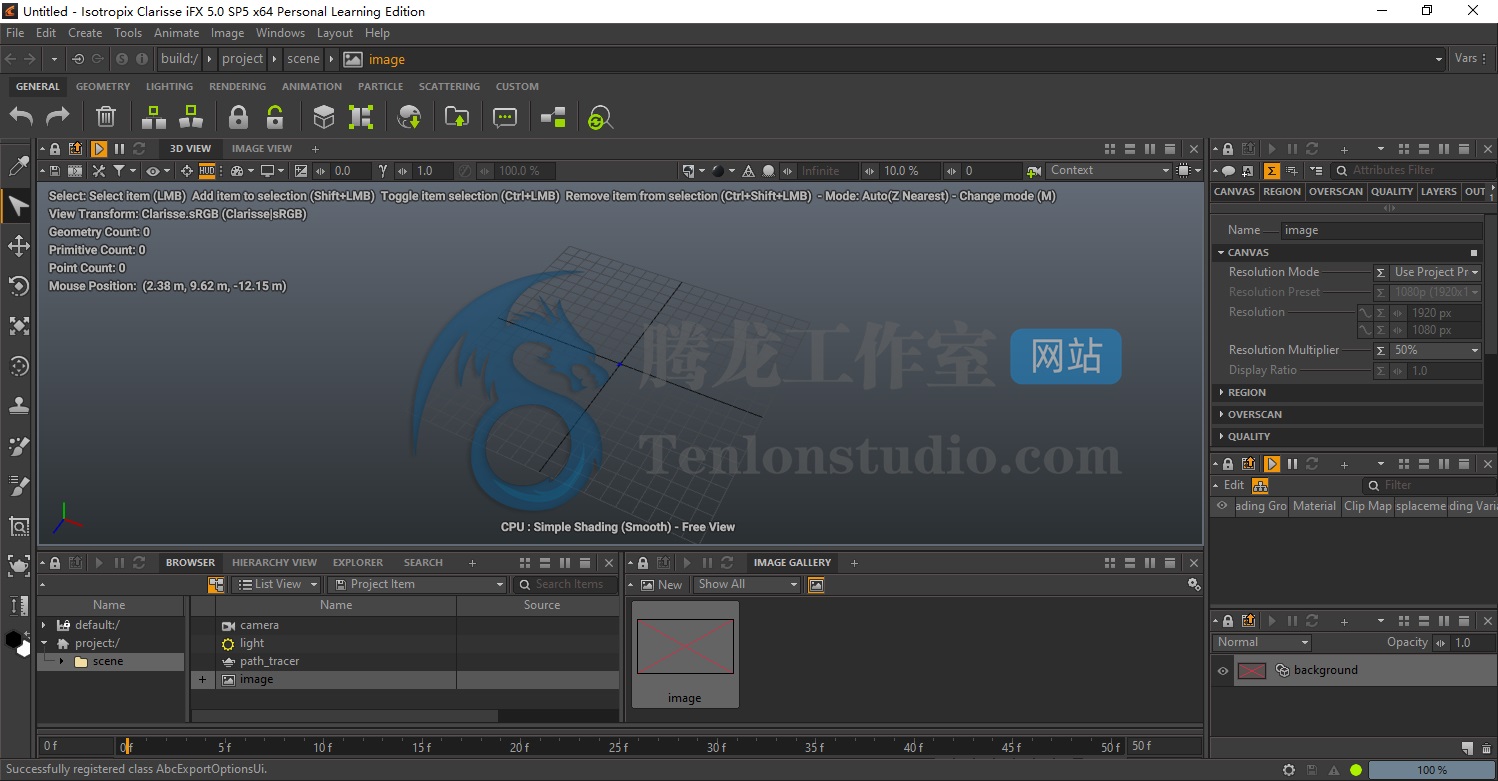
Task: Toggle the 3D View play evaluation button
Action: pos(99,149)
